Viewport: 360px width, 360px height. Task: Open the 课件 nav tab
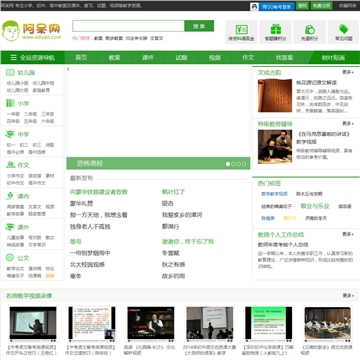148,57
